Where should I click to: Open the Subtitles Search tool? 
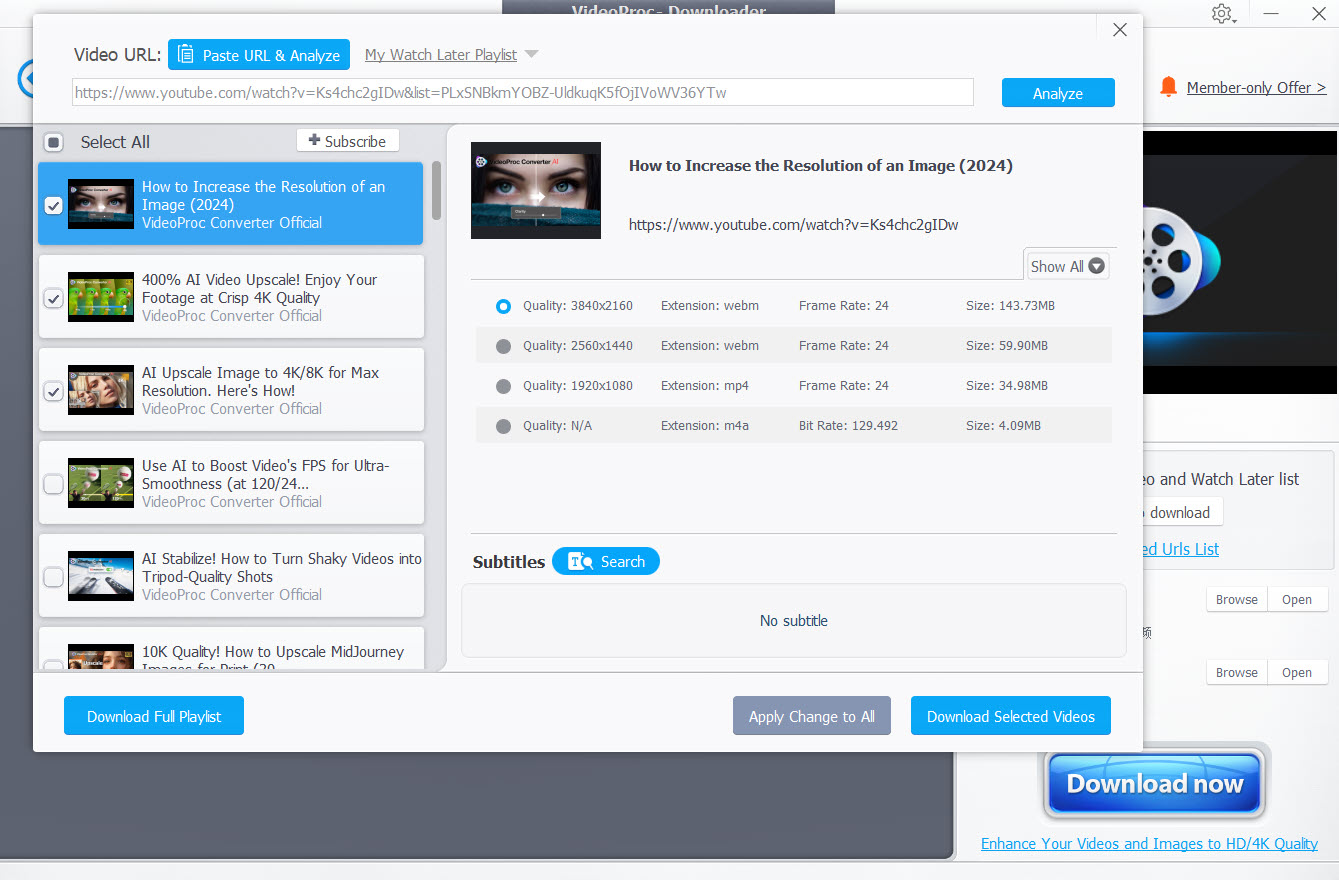[x=605, y=561]
